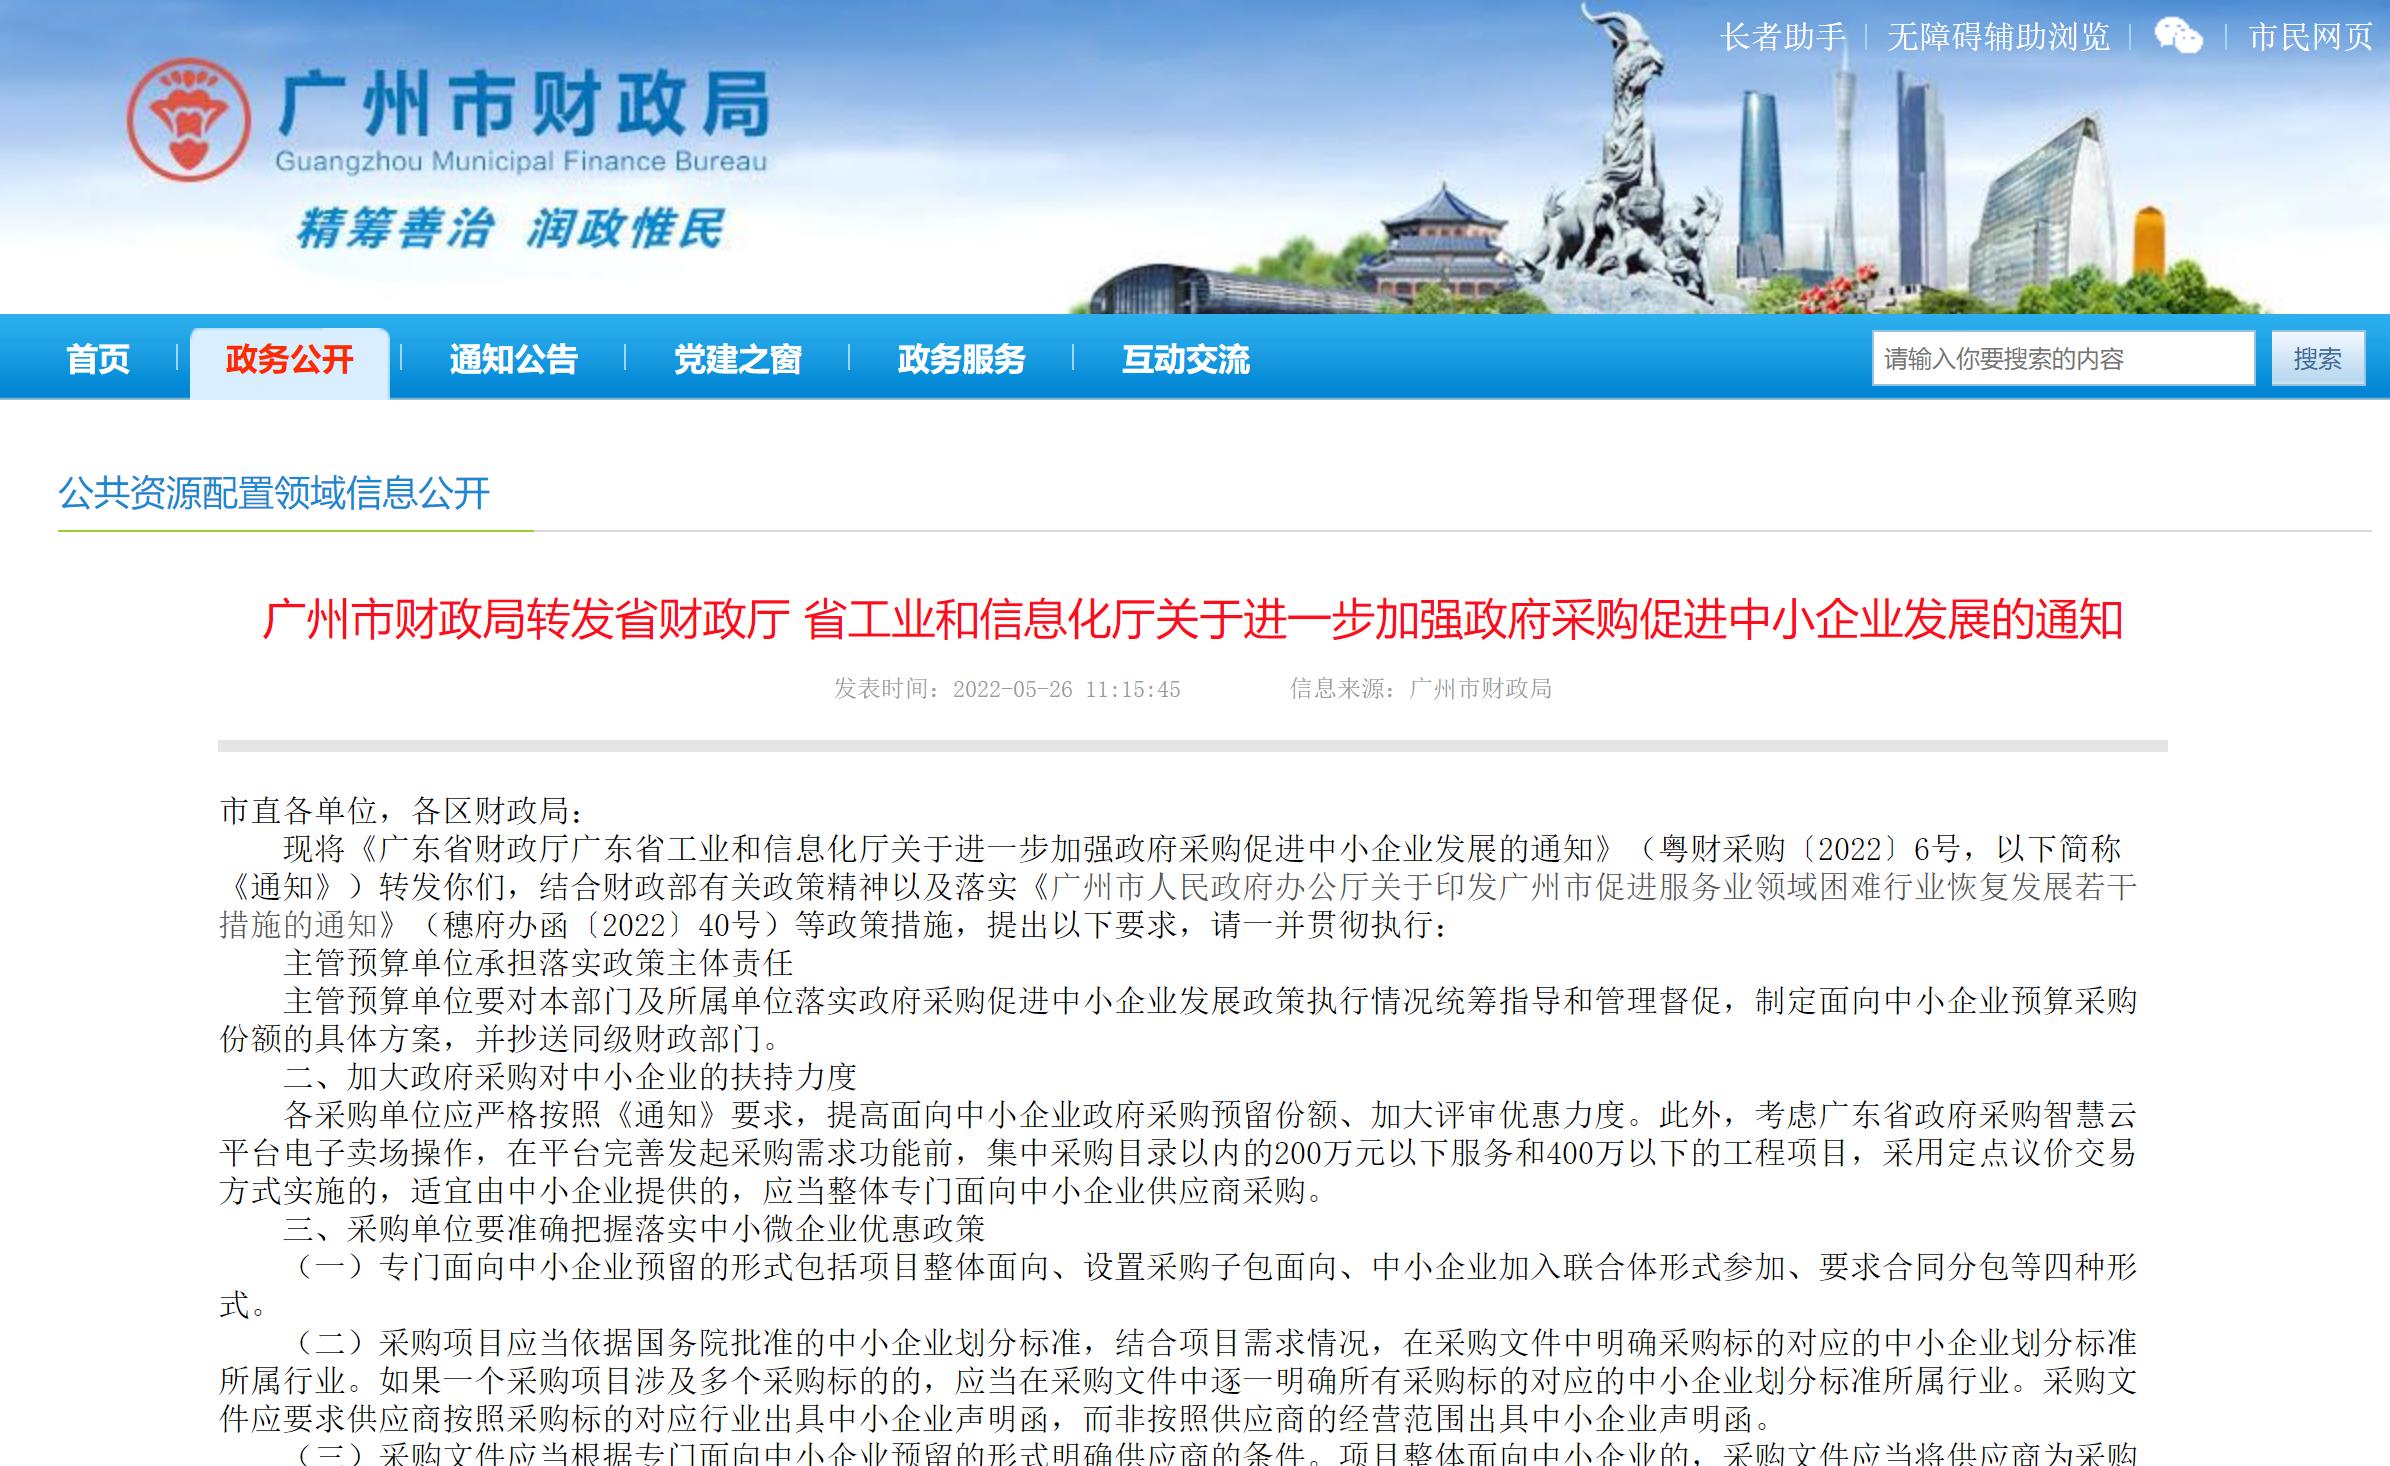Open 长者助手 elder assistant mode

click(x=1782, y=37)
